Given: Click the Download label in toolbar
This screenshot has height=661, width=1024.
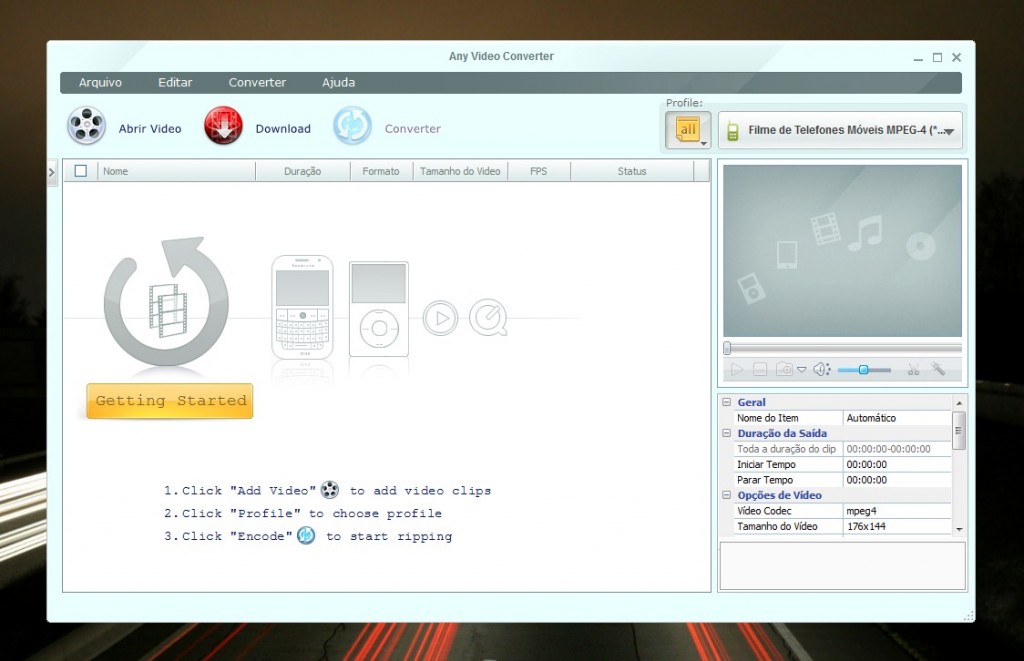Looking at the screenshot, I should [x=283, y=129].
